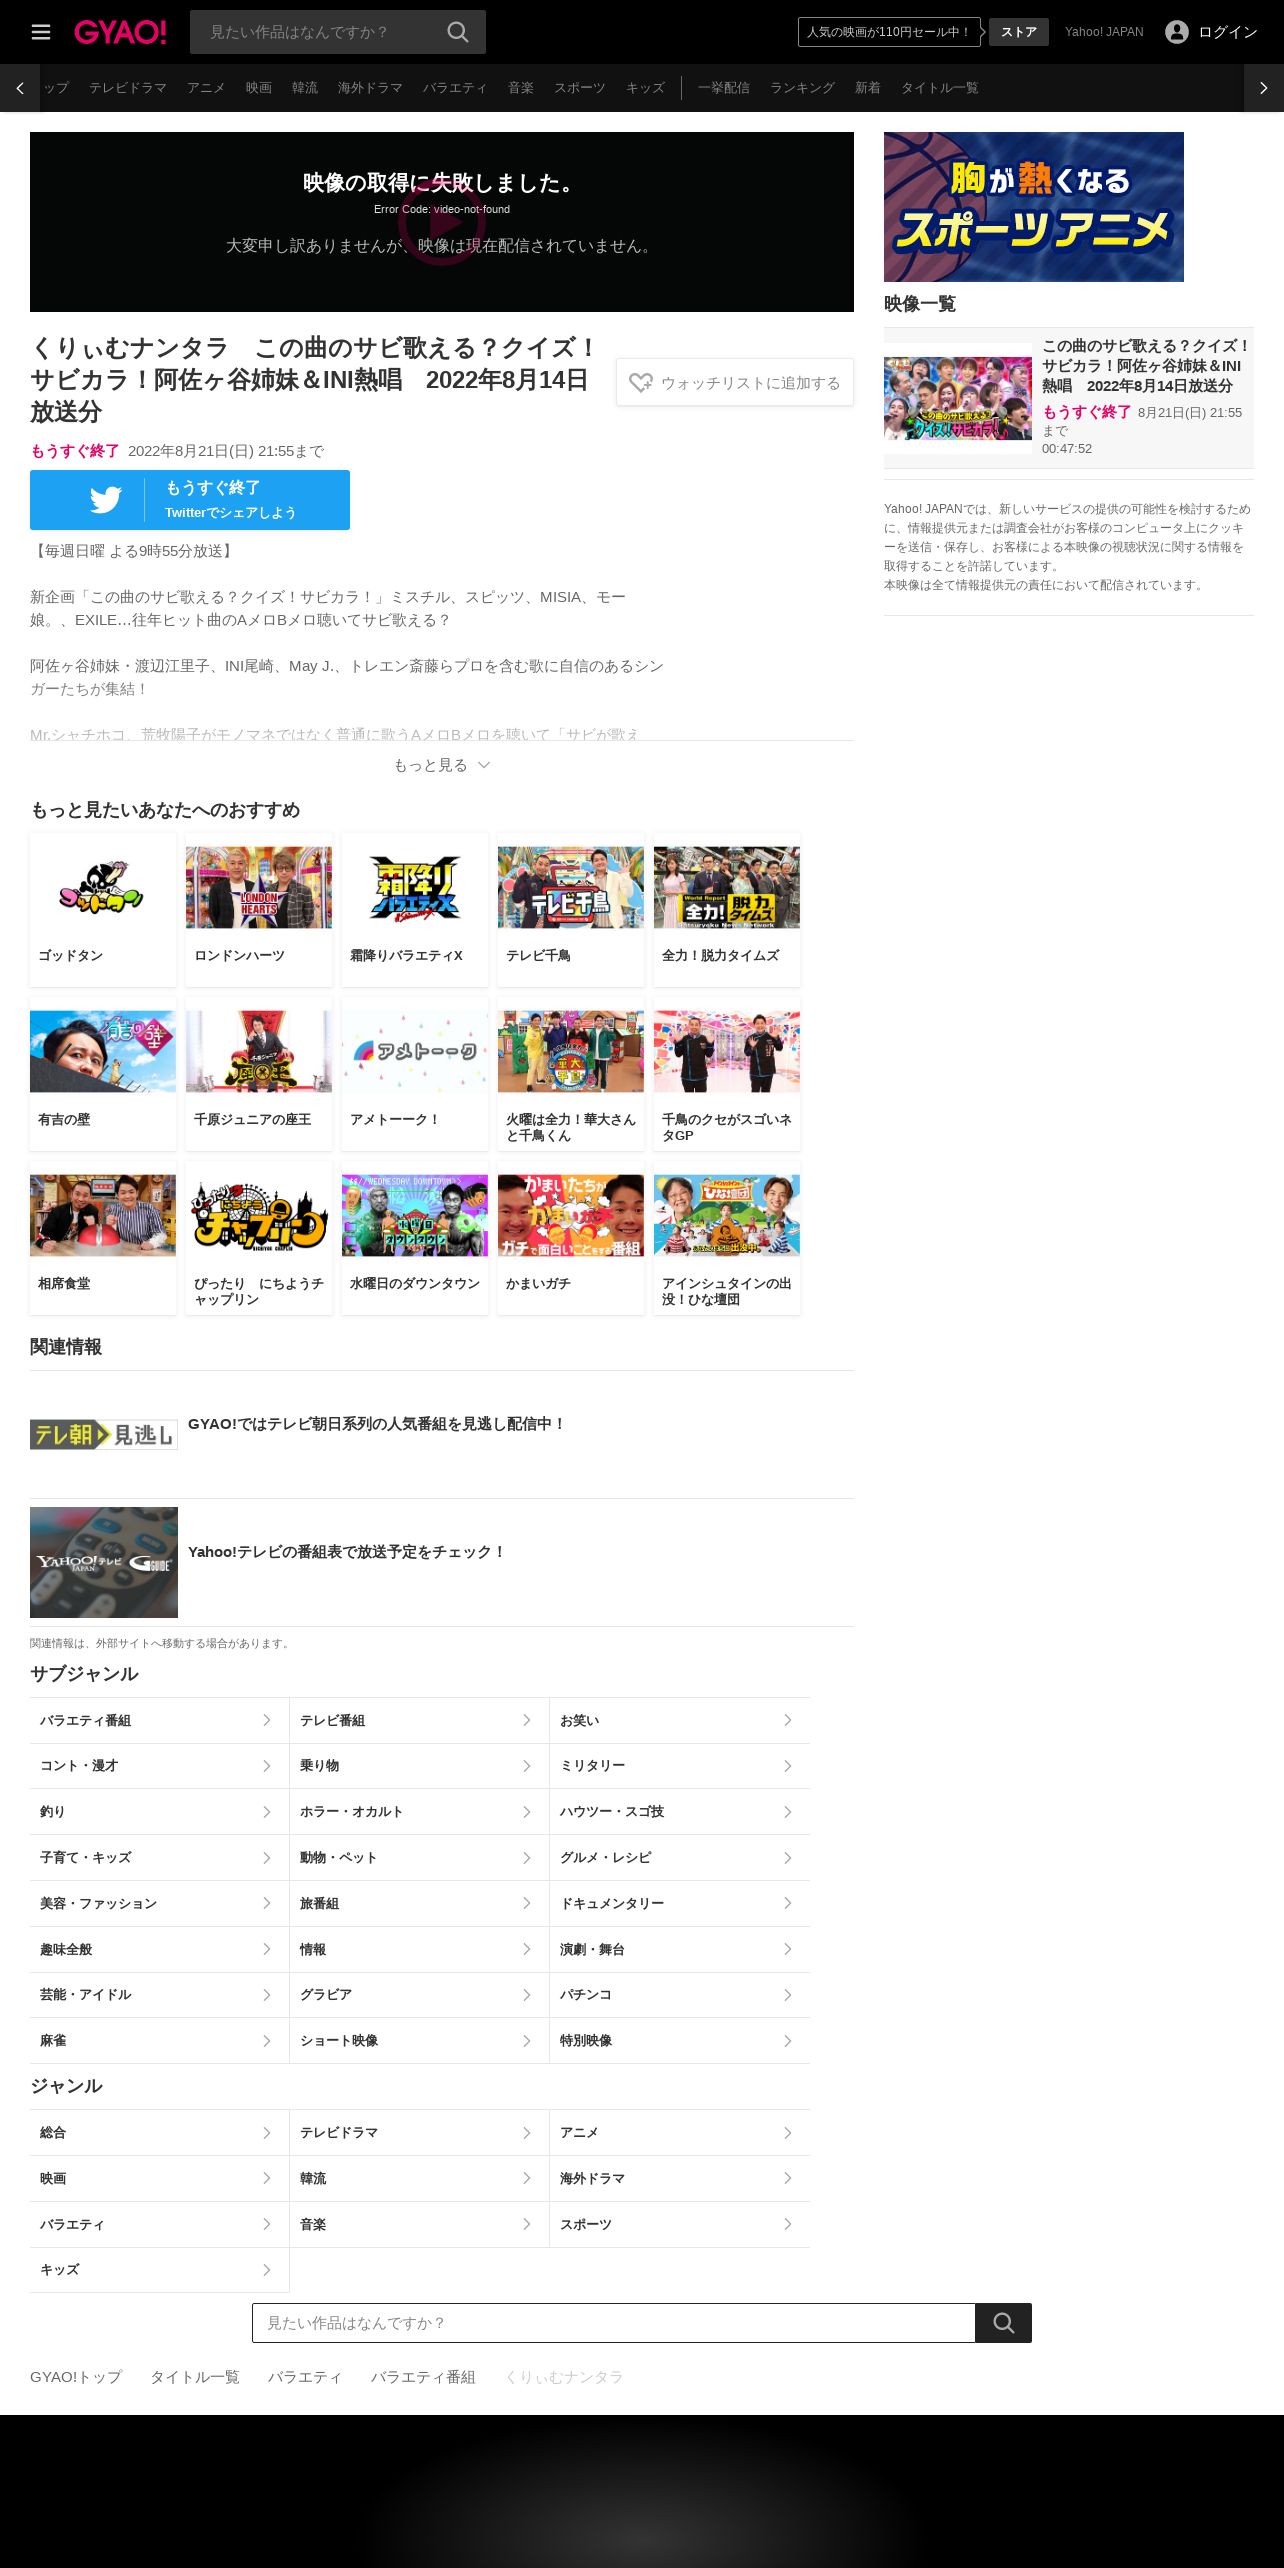The image size is (1284, 2568).
Task: Open the 総合 genre link
Action: 159,2132
